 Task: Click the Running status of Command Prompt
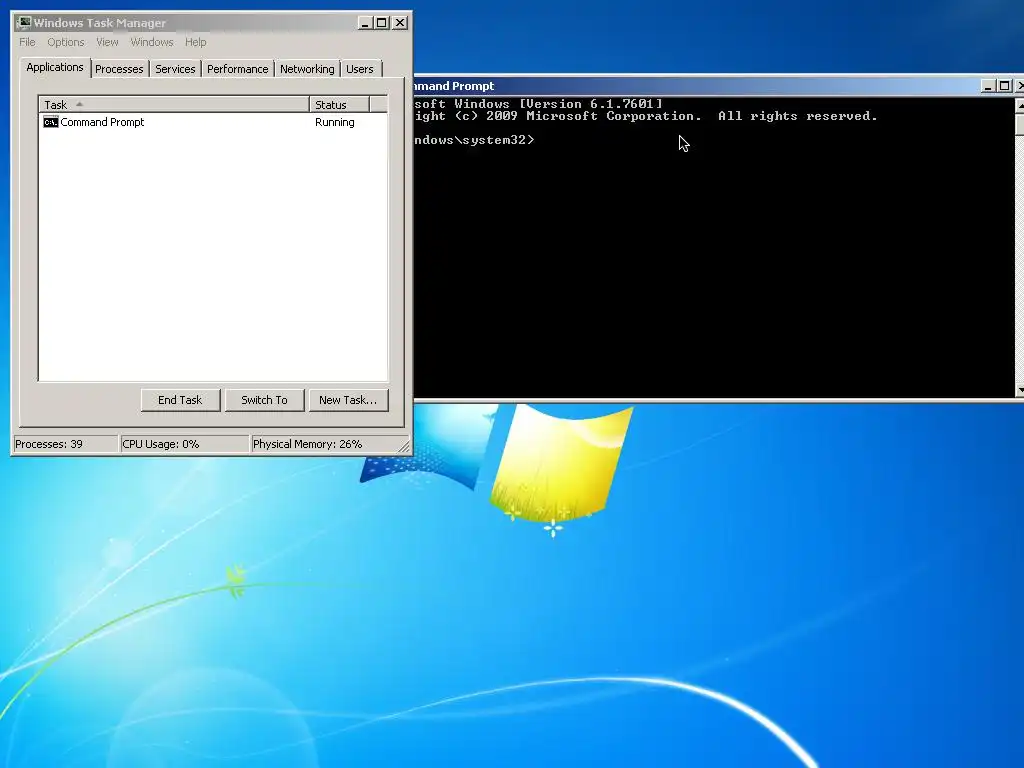[x=334, y=122]
